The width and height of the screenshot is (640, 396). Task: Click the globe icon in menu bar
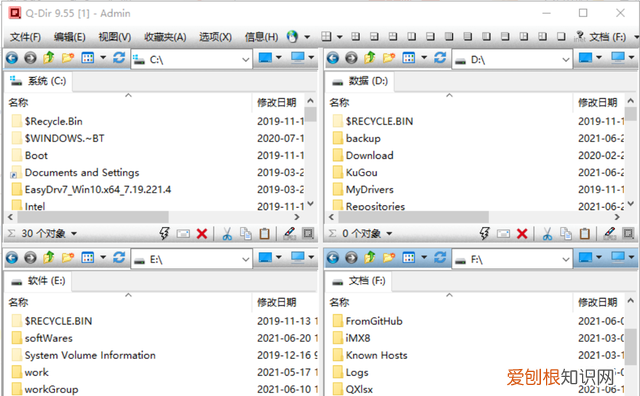[x=292, y=37]
